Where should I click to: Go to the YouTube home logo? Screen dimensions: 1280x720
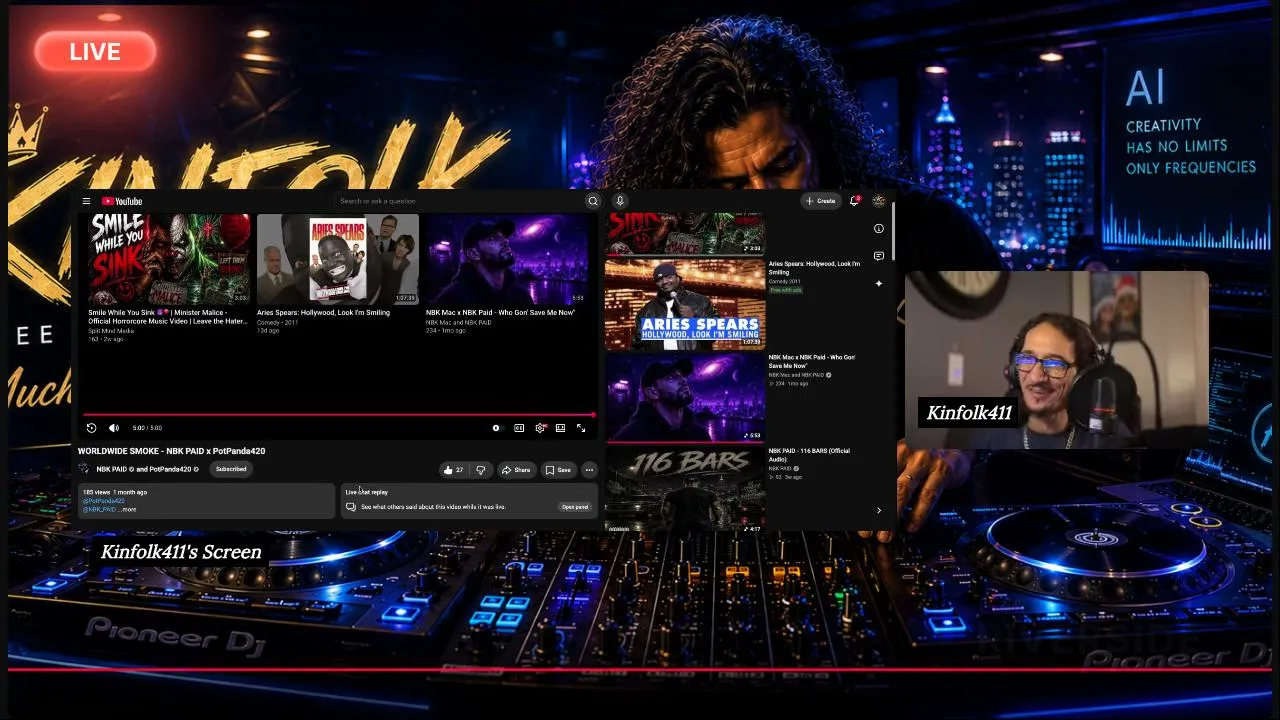click(122, 201)
